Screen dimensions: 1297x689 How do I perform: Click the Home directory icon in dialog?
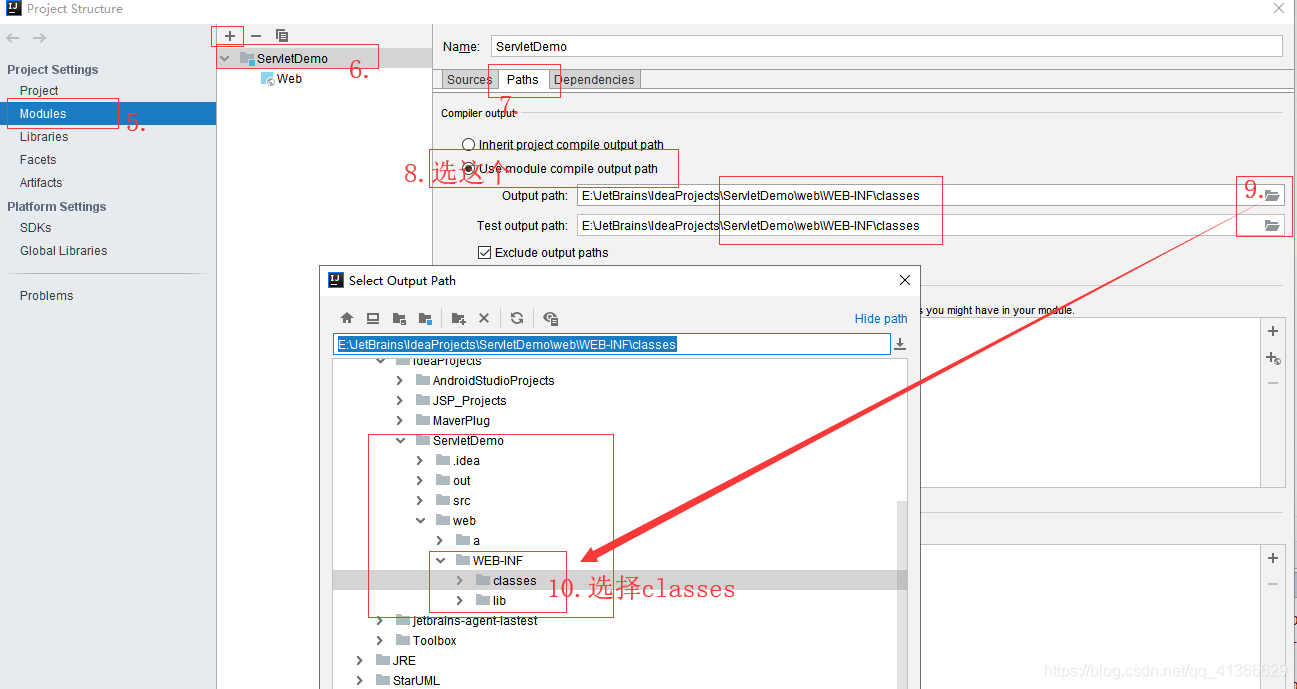[x=347, y=318]
